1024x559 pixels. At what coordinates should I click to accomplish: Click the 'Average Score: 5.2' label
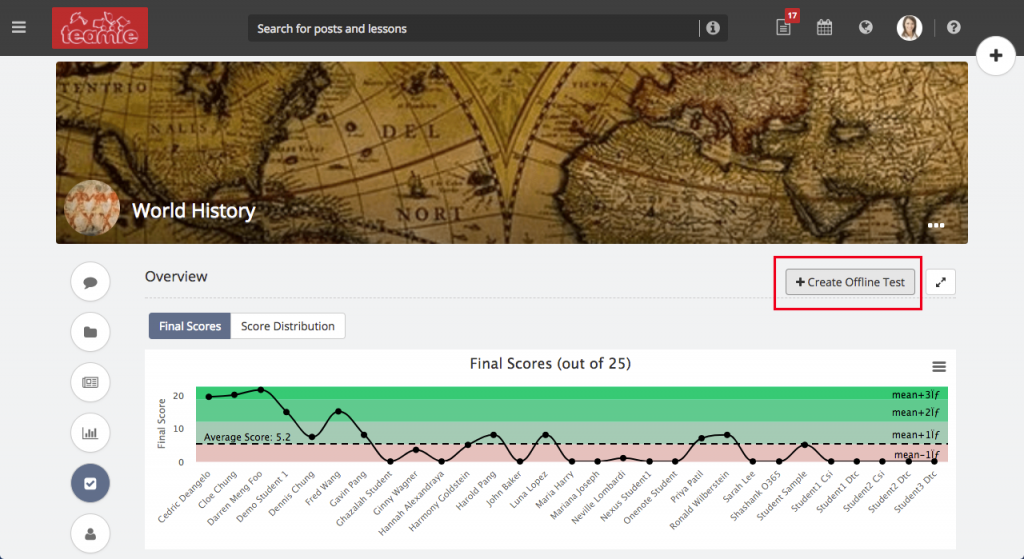(247, 437)
